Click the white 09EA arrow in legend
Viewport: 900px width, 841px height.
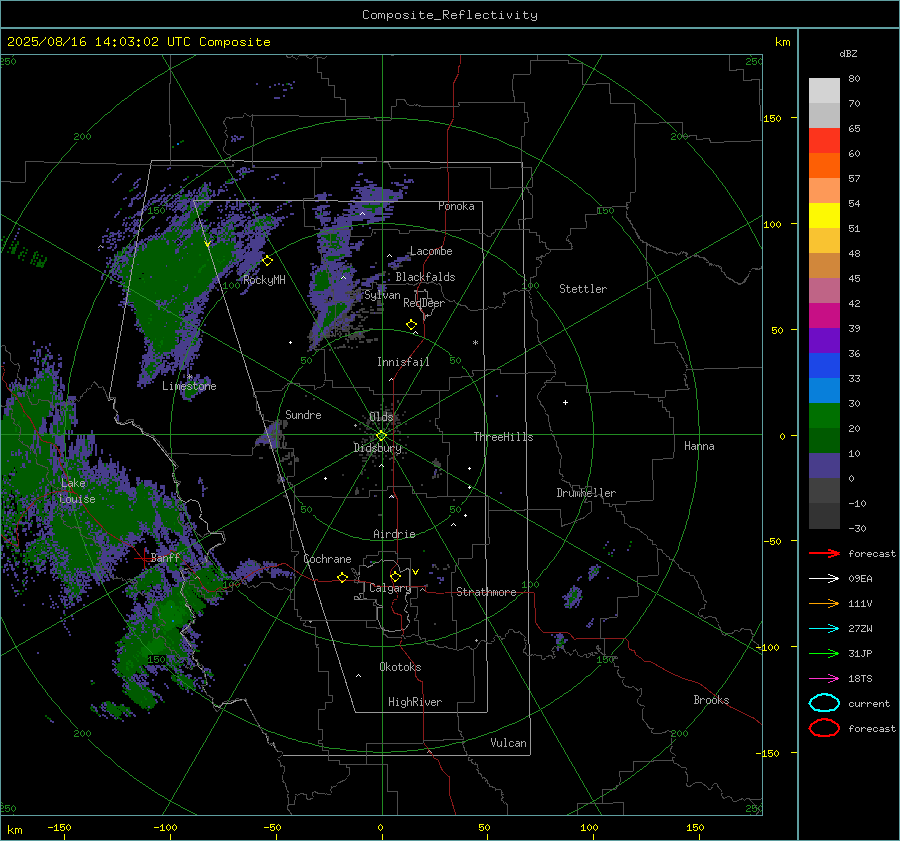[824, 579]
